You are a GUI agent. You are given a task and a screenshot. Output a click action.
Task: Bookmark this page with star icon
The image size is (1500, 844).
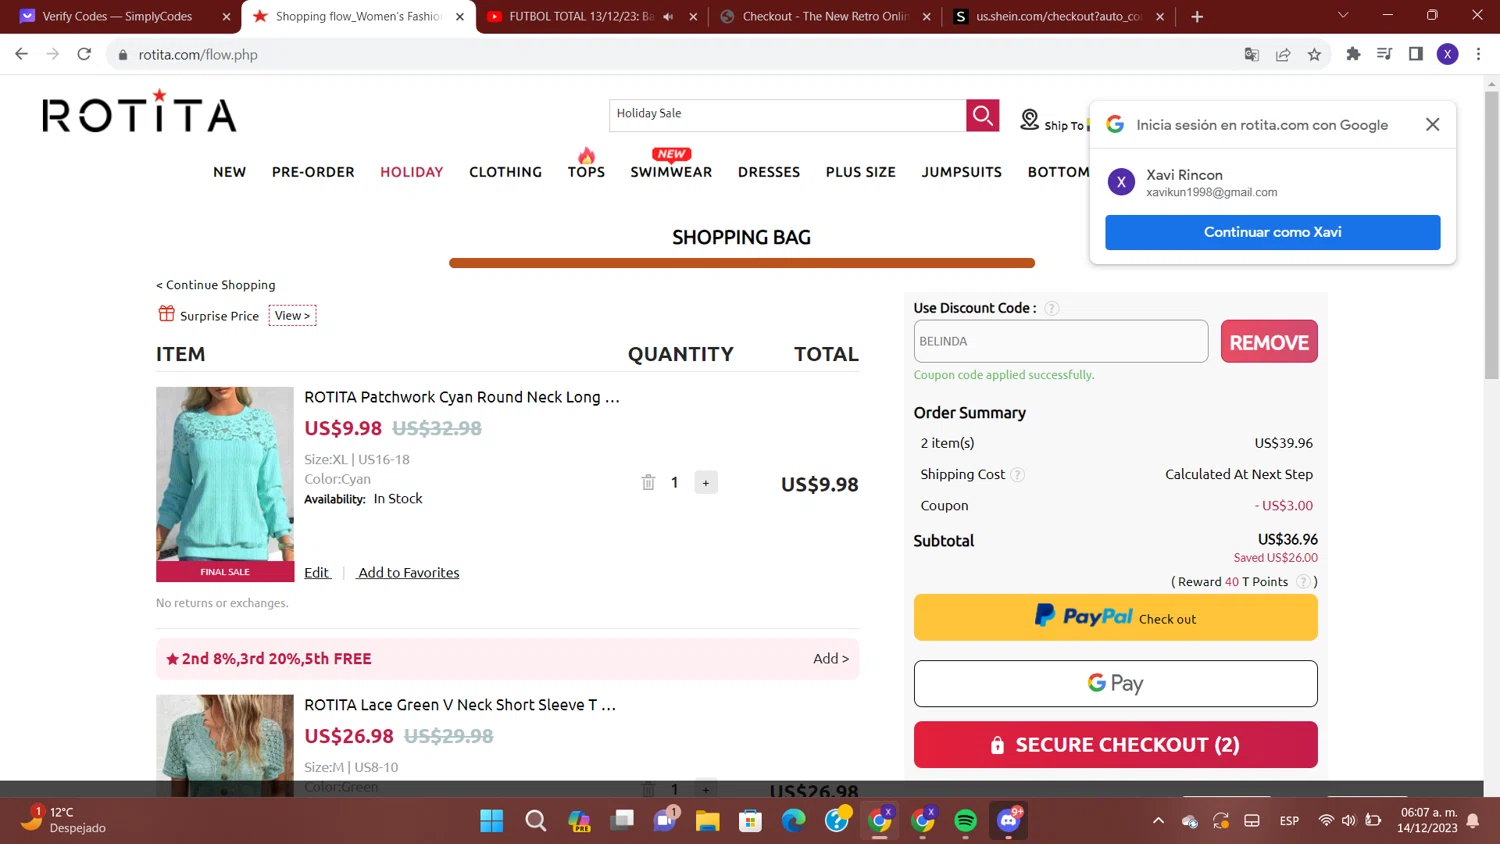pyautogui.click(x=1314, y=54)
